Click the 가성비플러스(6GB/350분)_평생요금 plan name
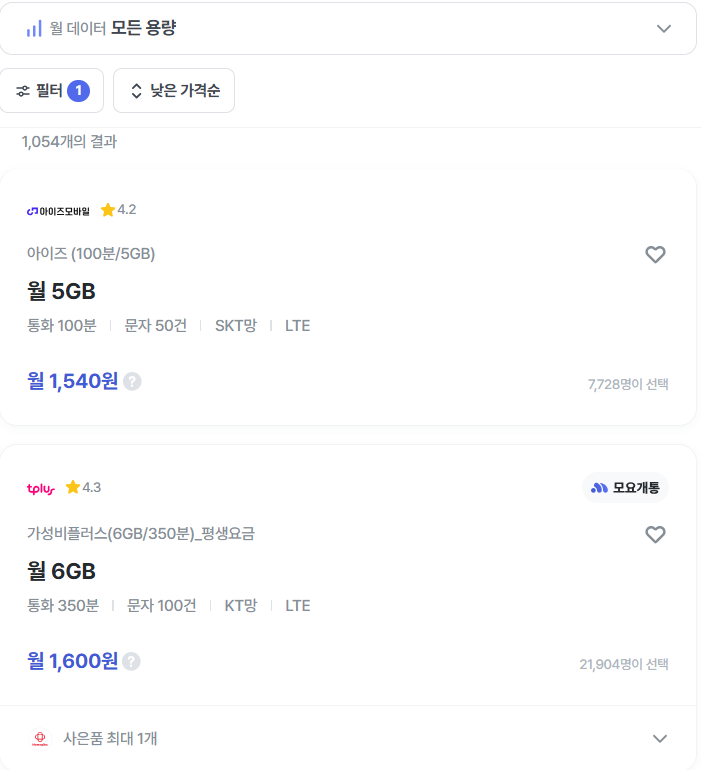This screenshot has height=770, width=701. (x=141, y=534)
